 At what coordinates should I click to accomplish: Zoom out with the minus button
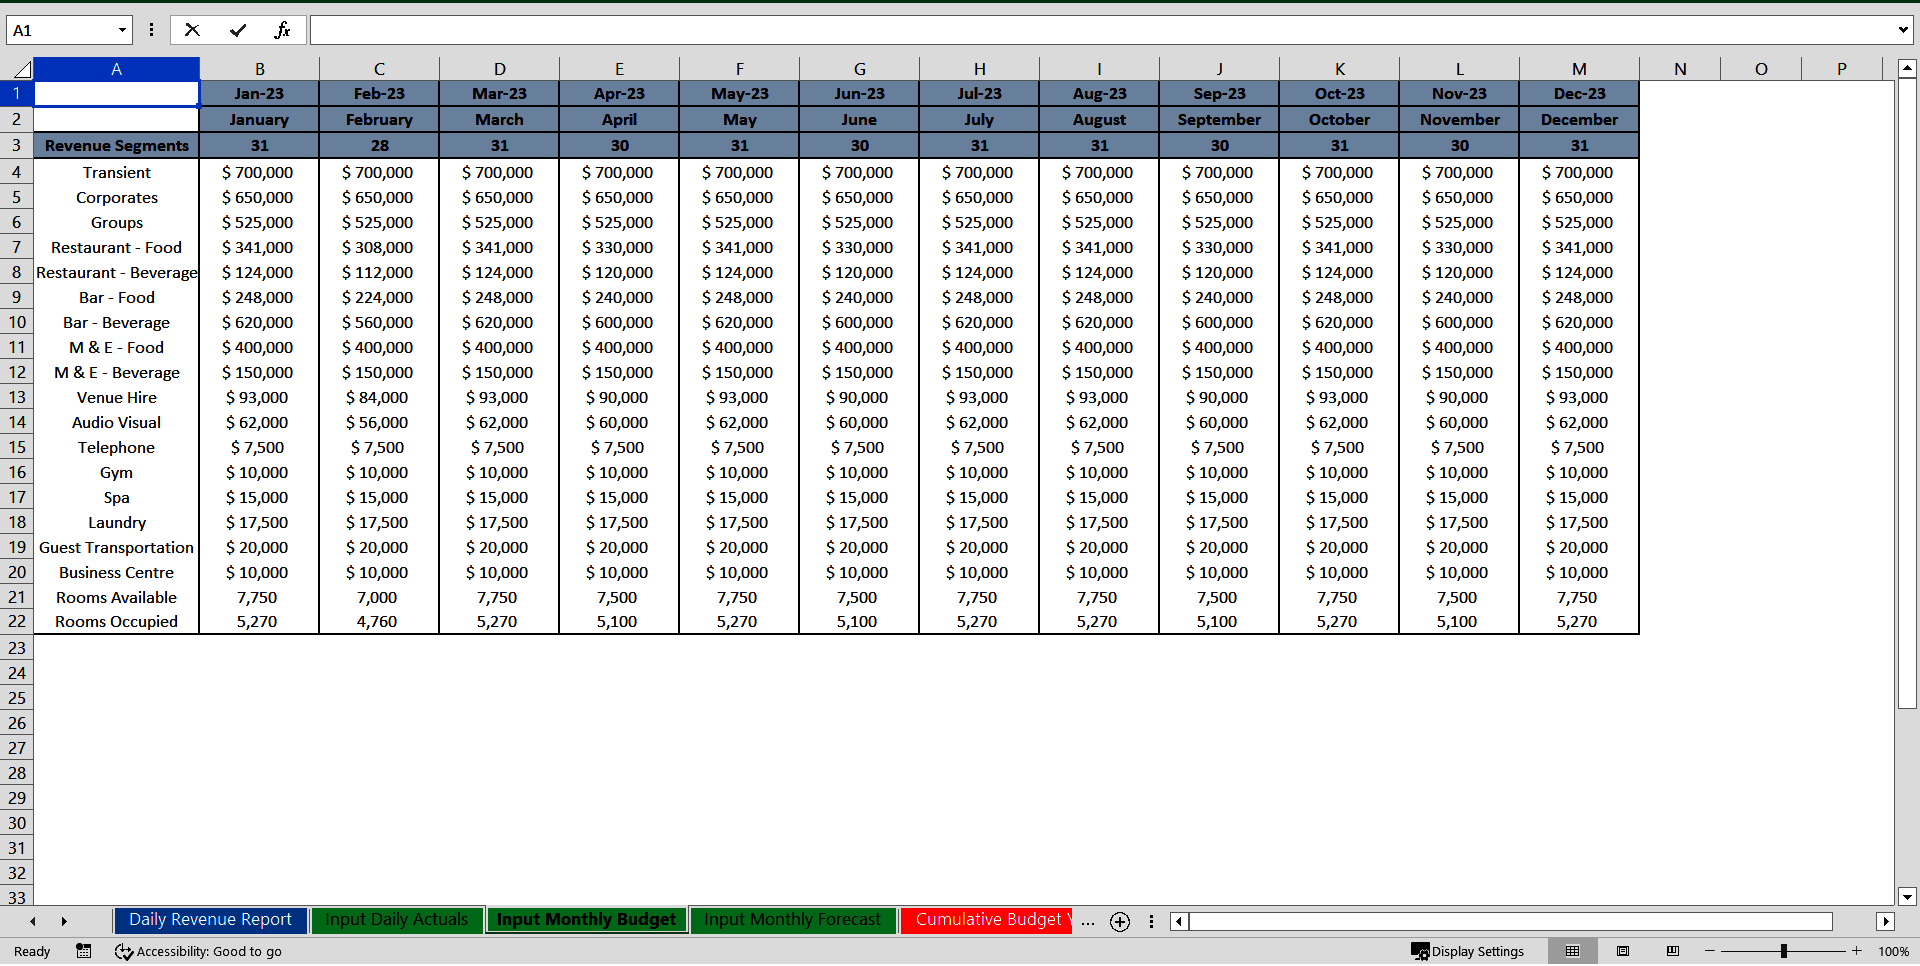coord(1710,951)
